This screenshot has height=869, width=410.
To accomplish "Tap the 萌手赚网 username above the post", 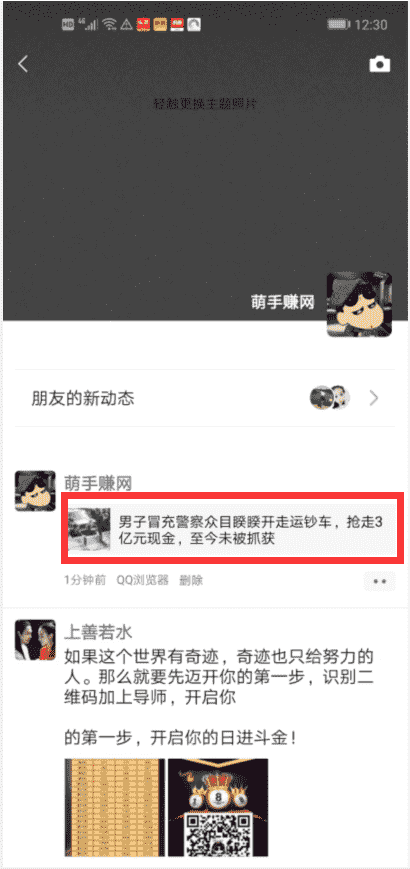I will 99,484.
